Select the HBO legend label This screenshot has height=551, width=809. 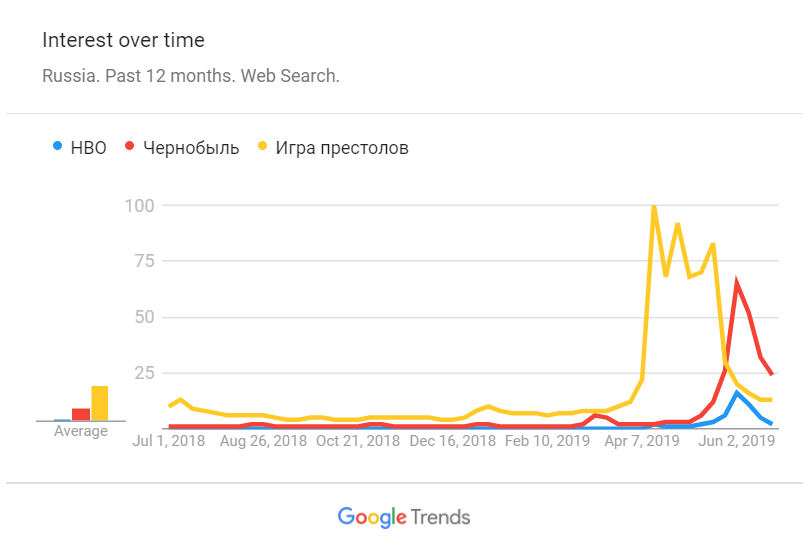88,148
